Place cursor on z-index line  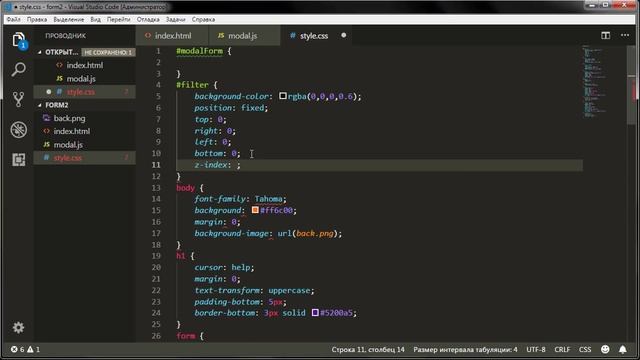point(380,165)
